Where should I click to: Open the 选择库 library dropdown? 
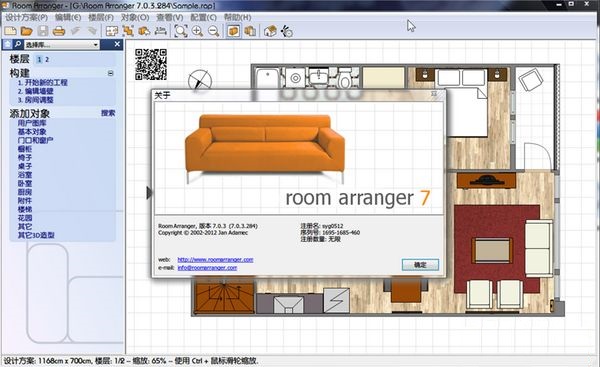point(62,45)
